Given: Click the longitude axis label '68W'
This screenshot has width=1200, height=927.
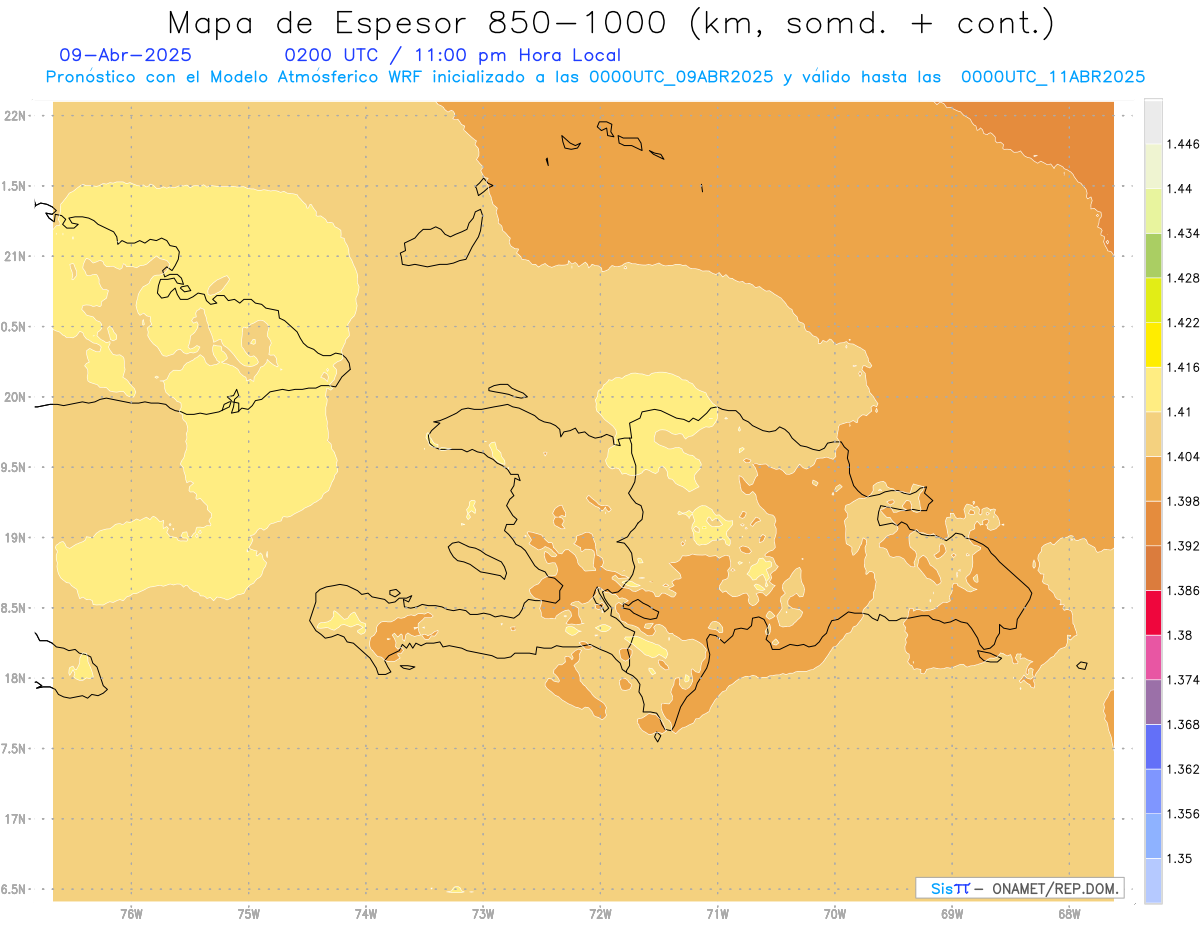Looking at the screenshot, I should pyautogui.click(x=1069, y=913).
